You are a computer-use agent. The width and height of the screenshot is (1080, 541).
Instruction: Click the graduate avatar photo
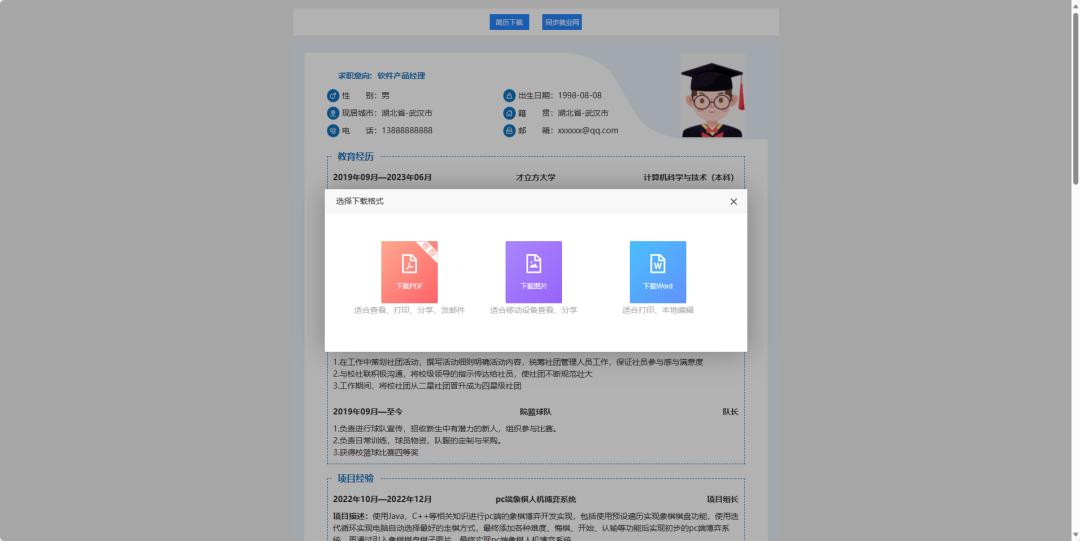pyautogui.click(x=712, y=96)
